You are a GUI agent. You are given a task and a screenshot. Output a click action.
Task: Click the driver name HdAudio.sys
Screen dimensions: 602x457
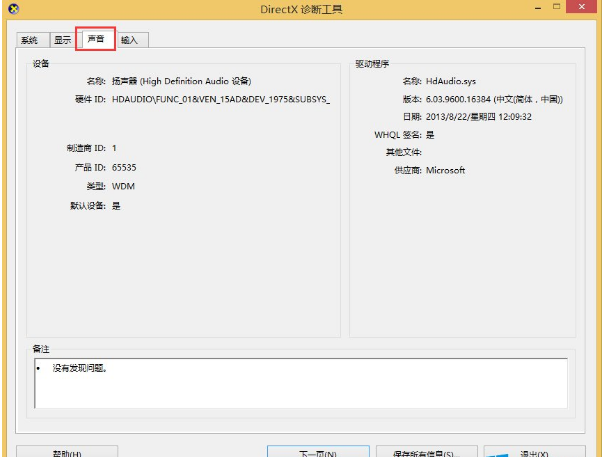tap(451, 81)
